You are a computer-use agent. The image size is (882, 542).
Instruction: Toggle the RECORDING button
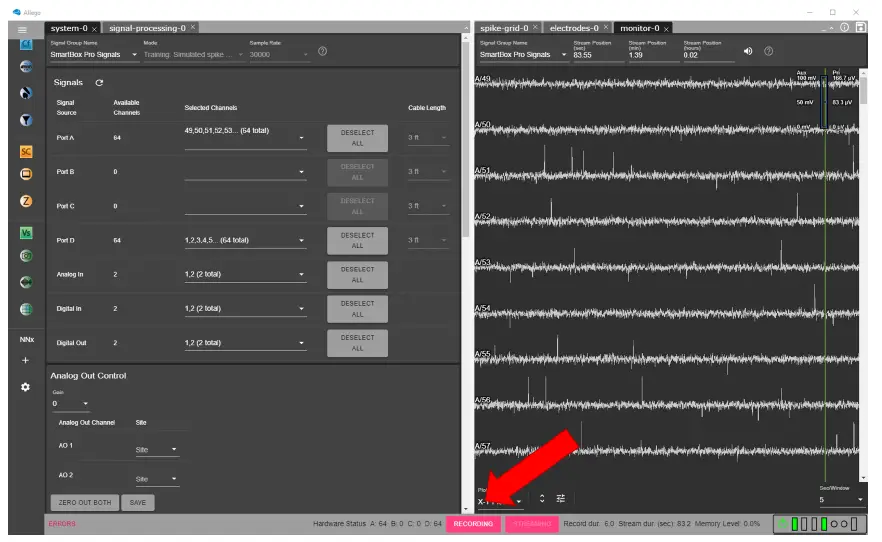click(473, 524)
